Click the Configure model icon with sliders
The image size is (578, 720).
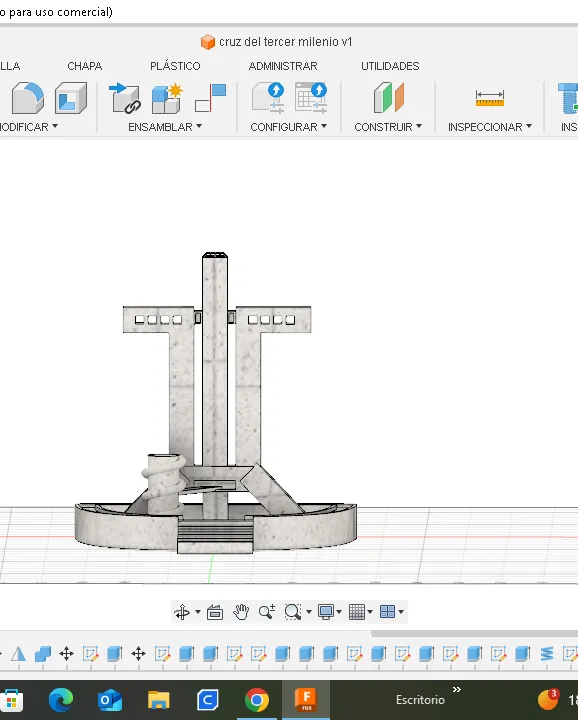(268, 97)
